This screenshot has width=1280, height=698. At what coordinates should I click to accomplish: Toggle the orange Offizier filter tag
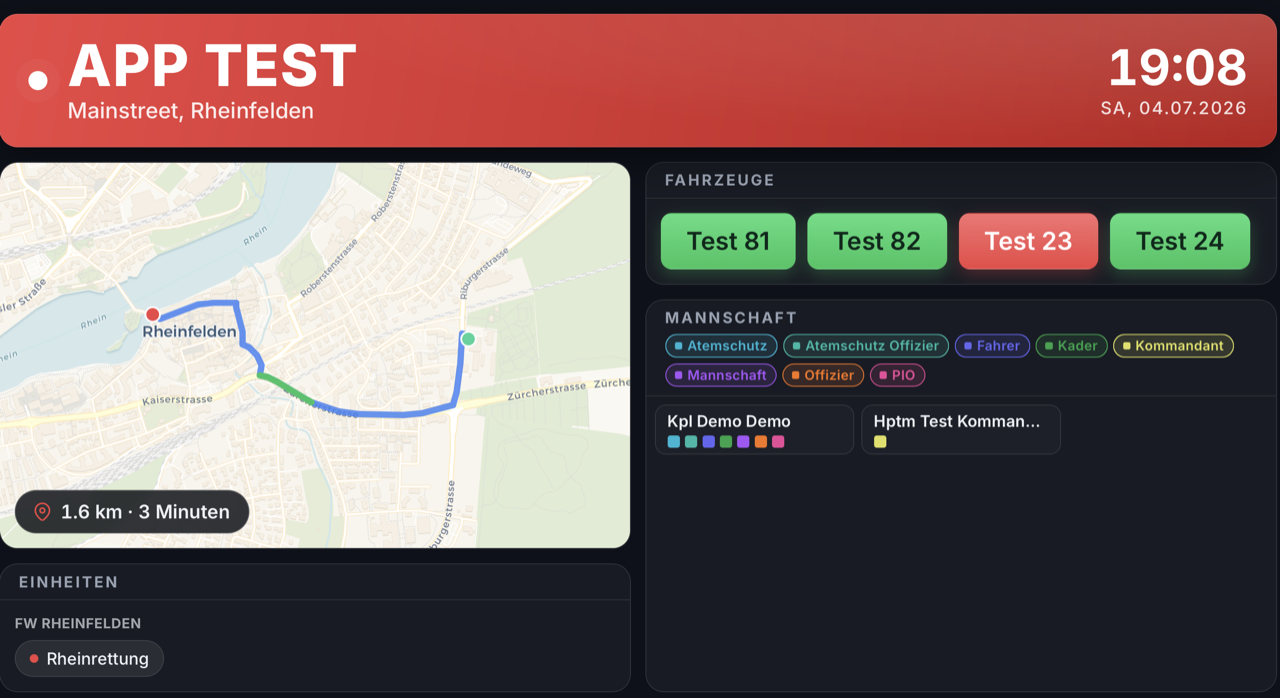823,375
